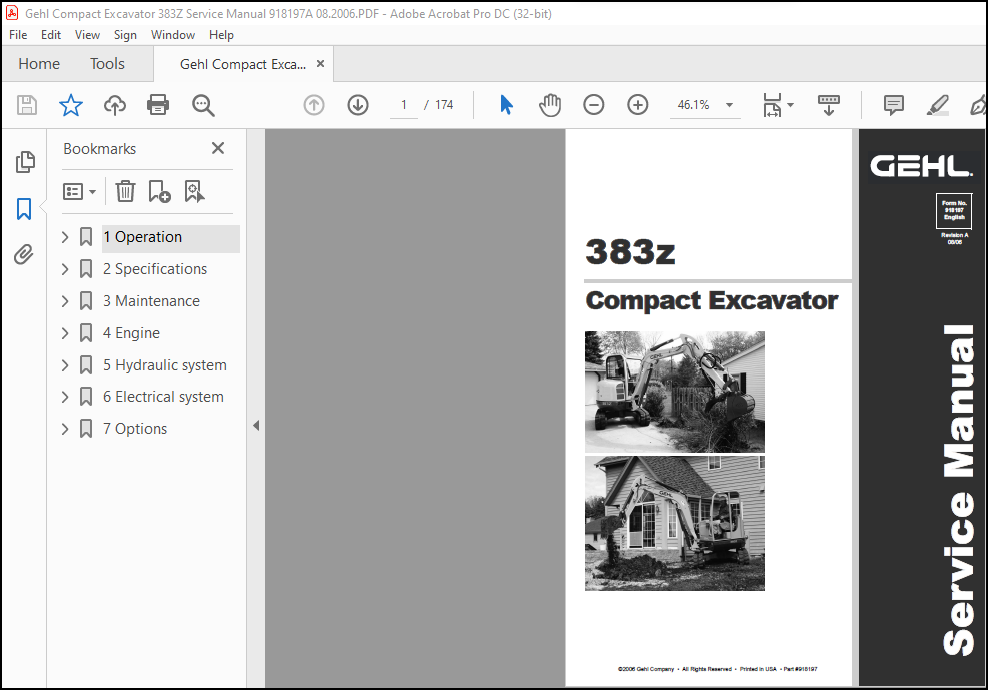Select the 2 Specifications bookmark

pyautogui.click(x=155, y=269)
